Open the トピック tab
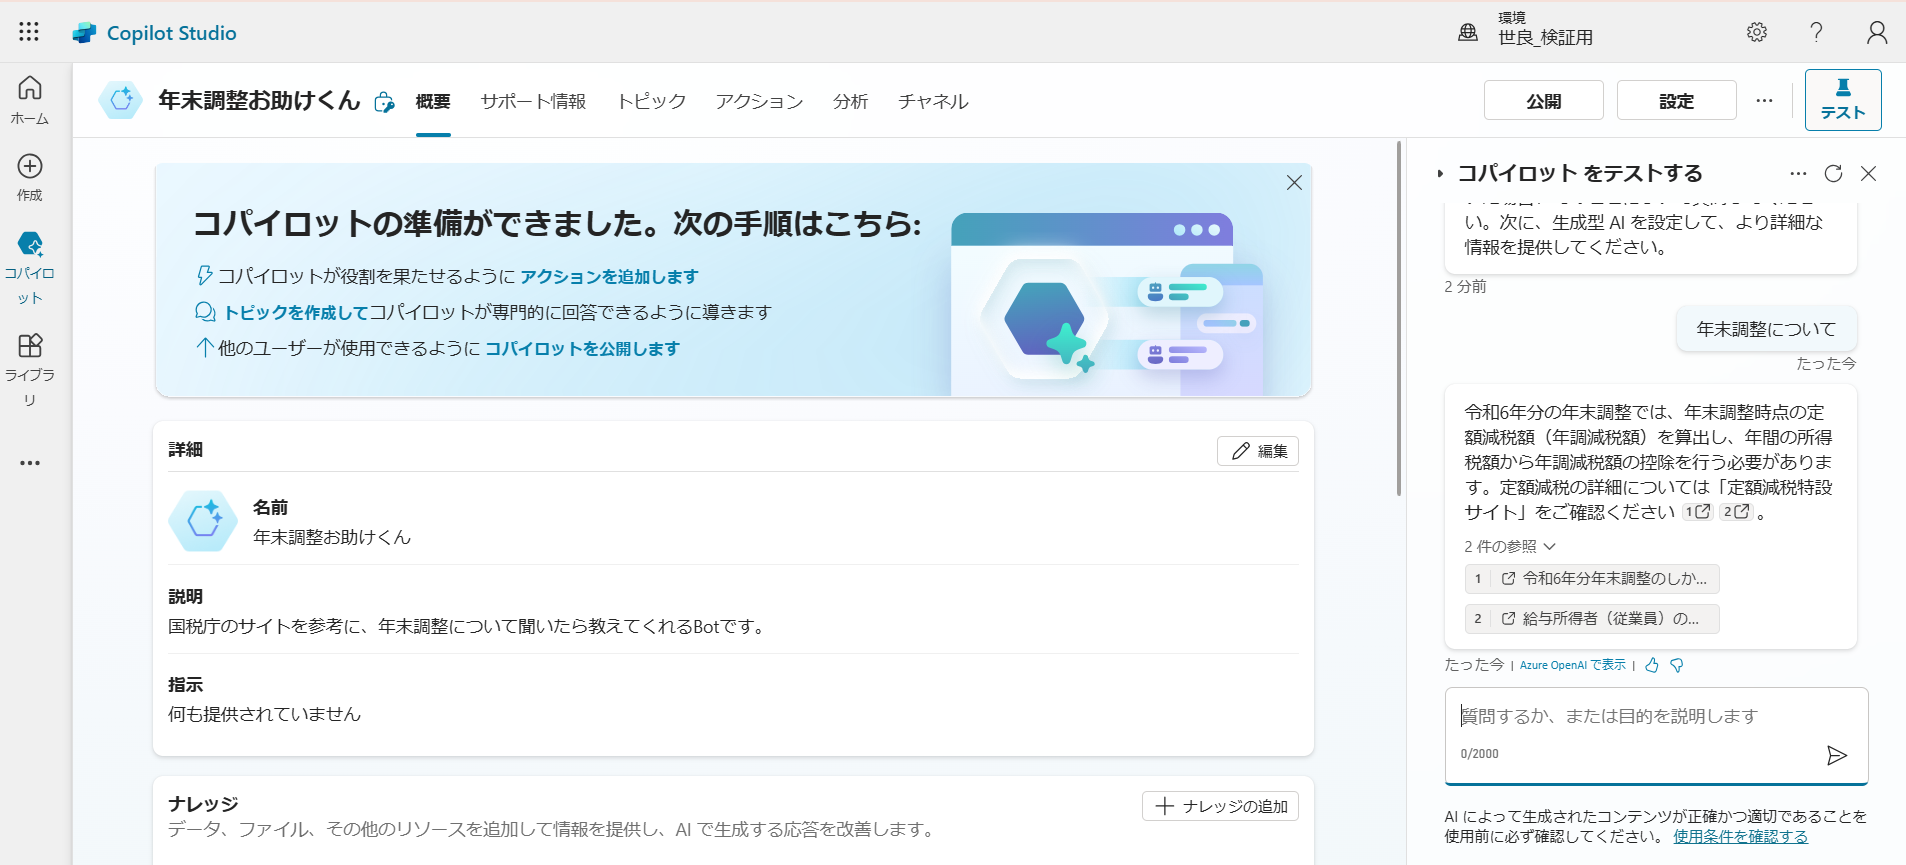1906x865 pixels. (651, 101)
